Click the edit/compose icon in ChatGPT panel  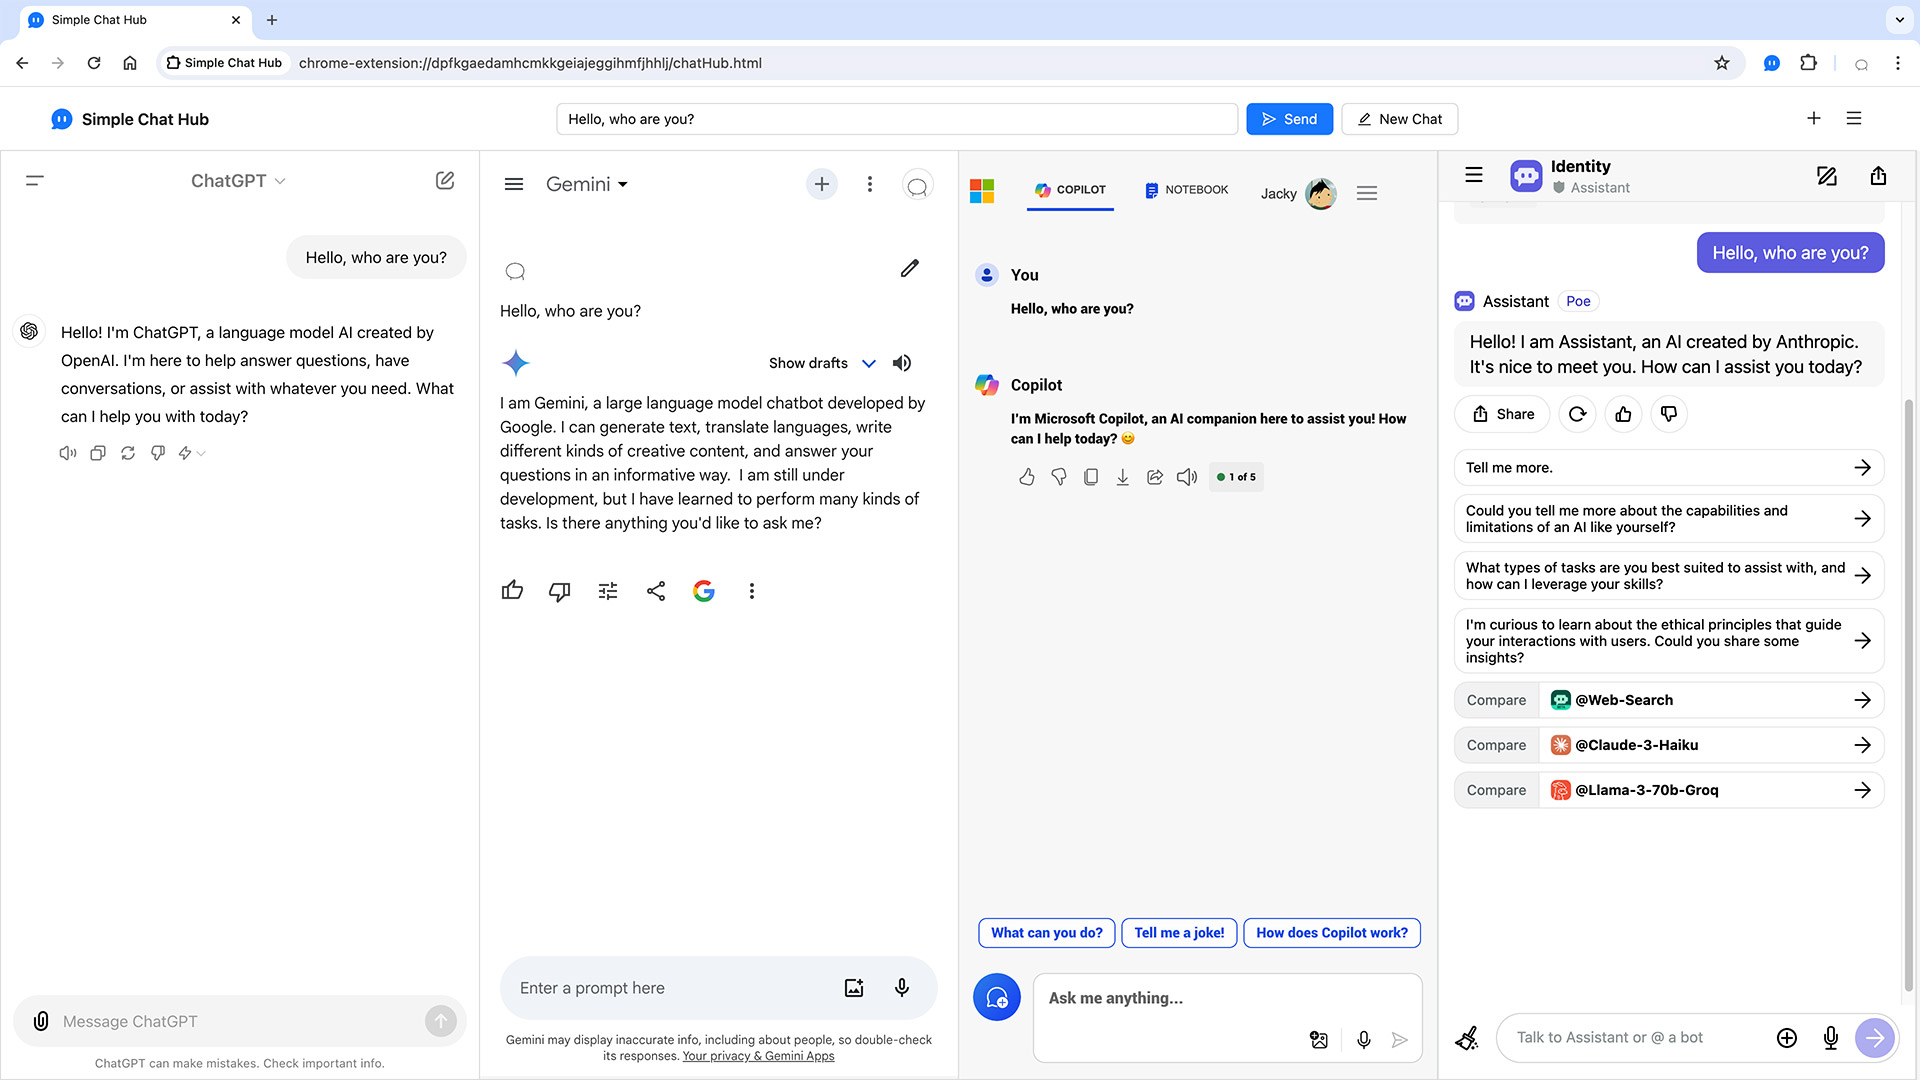pyautogui.click(x=444, y=181)
